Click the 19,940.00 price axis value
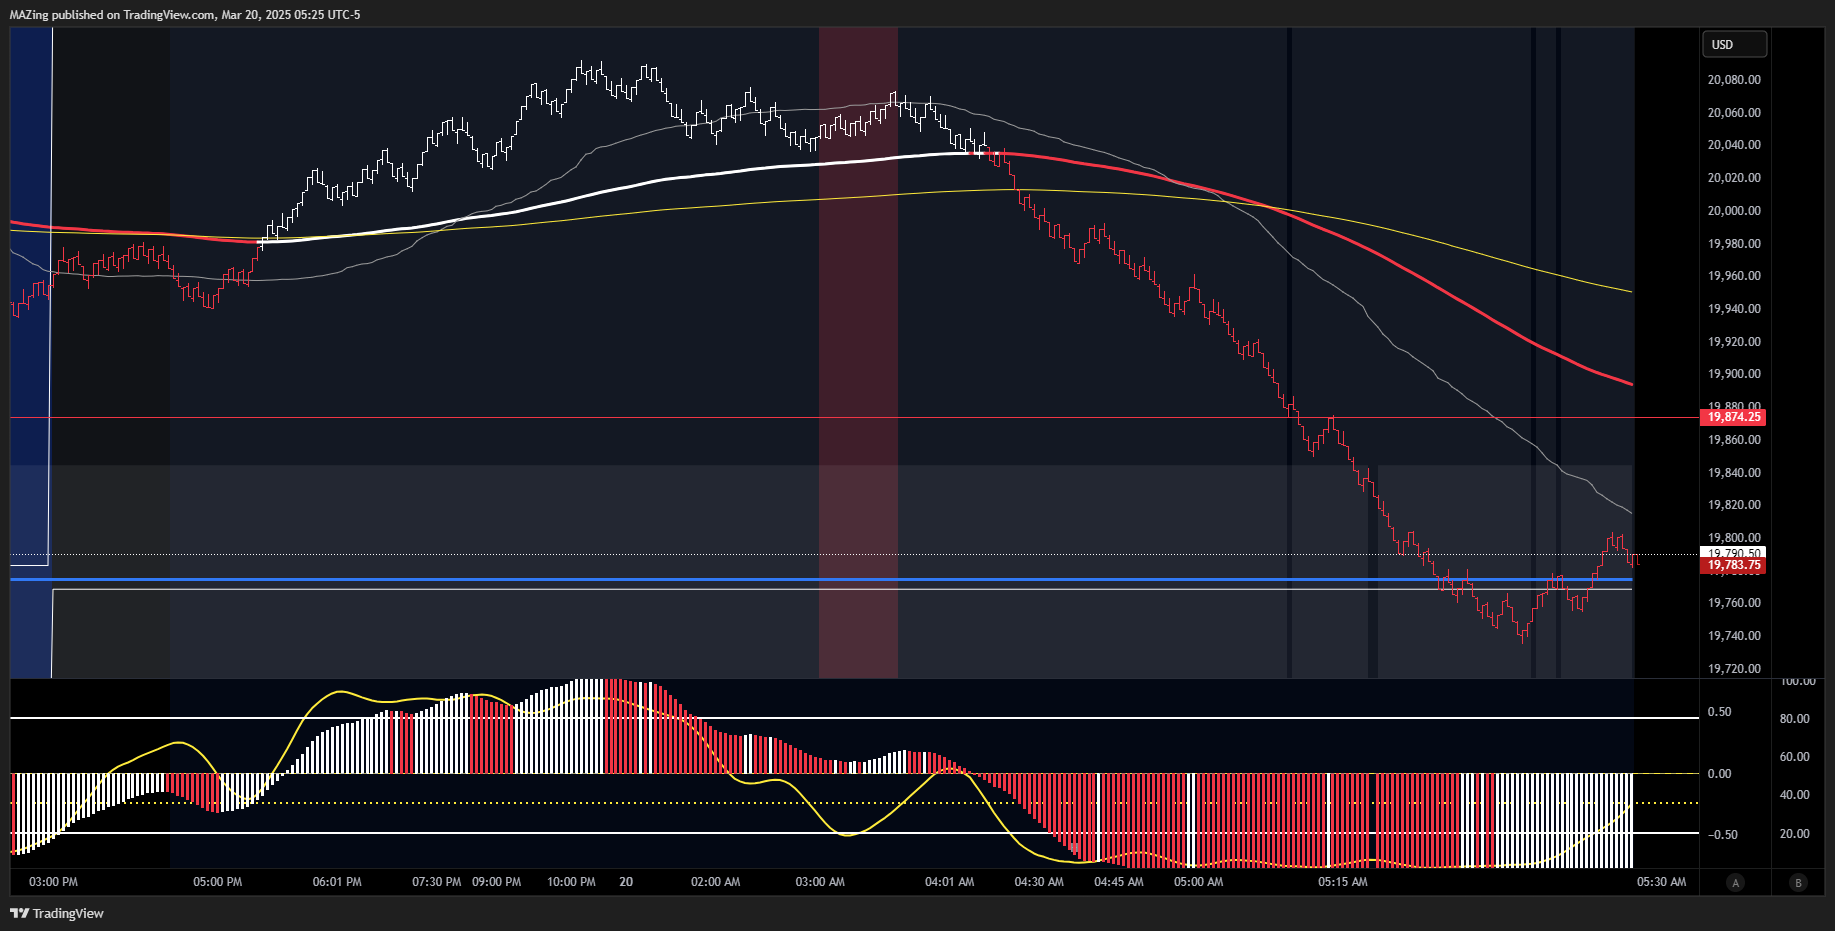The image size is (1835, 931). point(1734,309)
